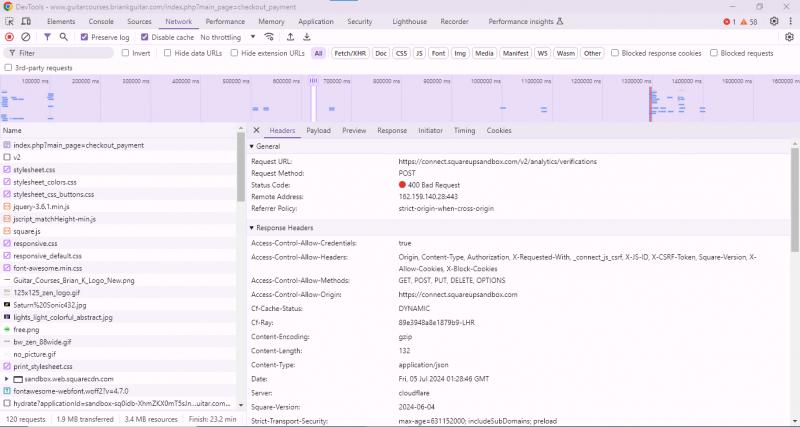Screen dimensions: 800x427
Task: Filter requests by CSS type
Action: [402, 53]
